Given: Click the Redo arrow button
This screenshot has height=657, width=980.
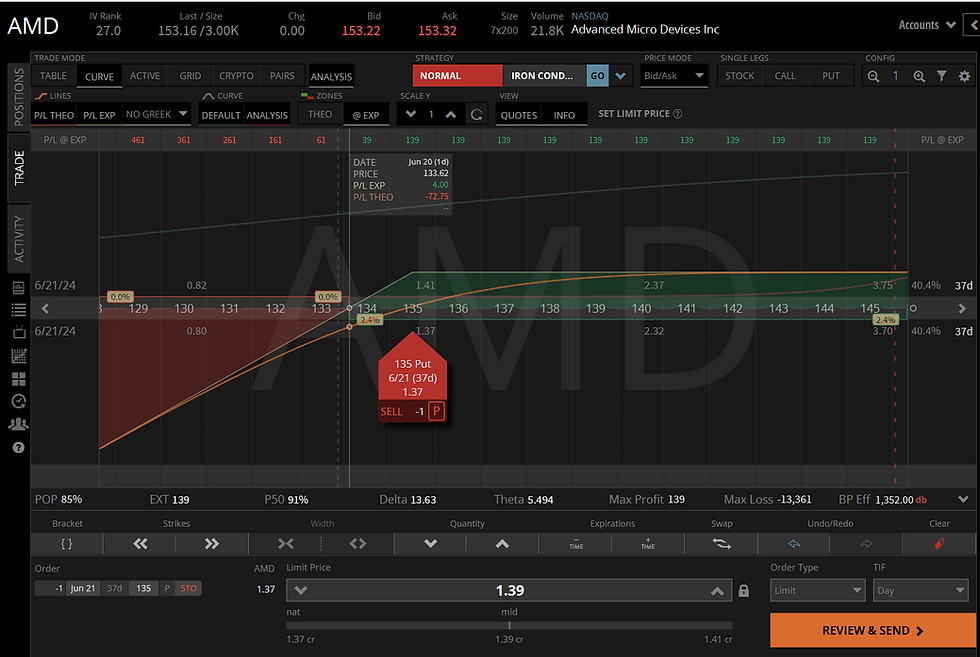Looking at the screenshot, I should [866, 544].
